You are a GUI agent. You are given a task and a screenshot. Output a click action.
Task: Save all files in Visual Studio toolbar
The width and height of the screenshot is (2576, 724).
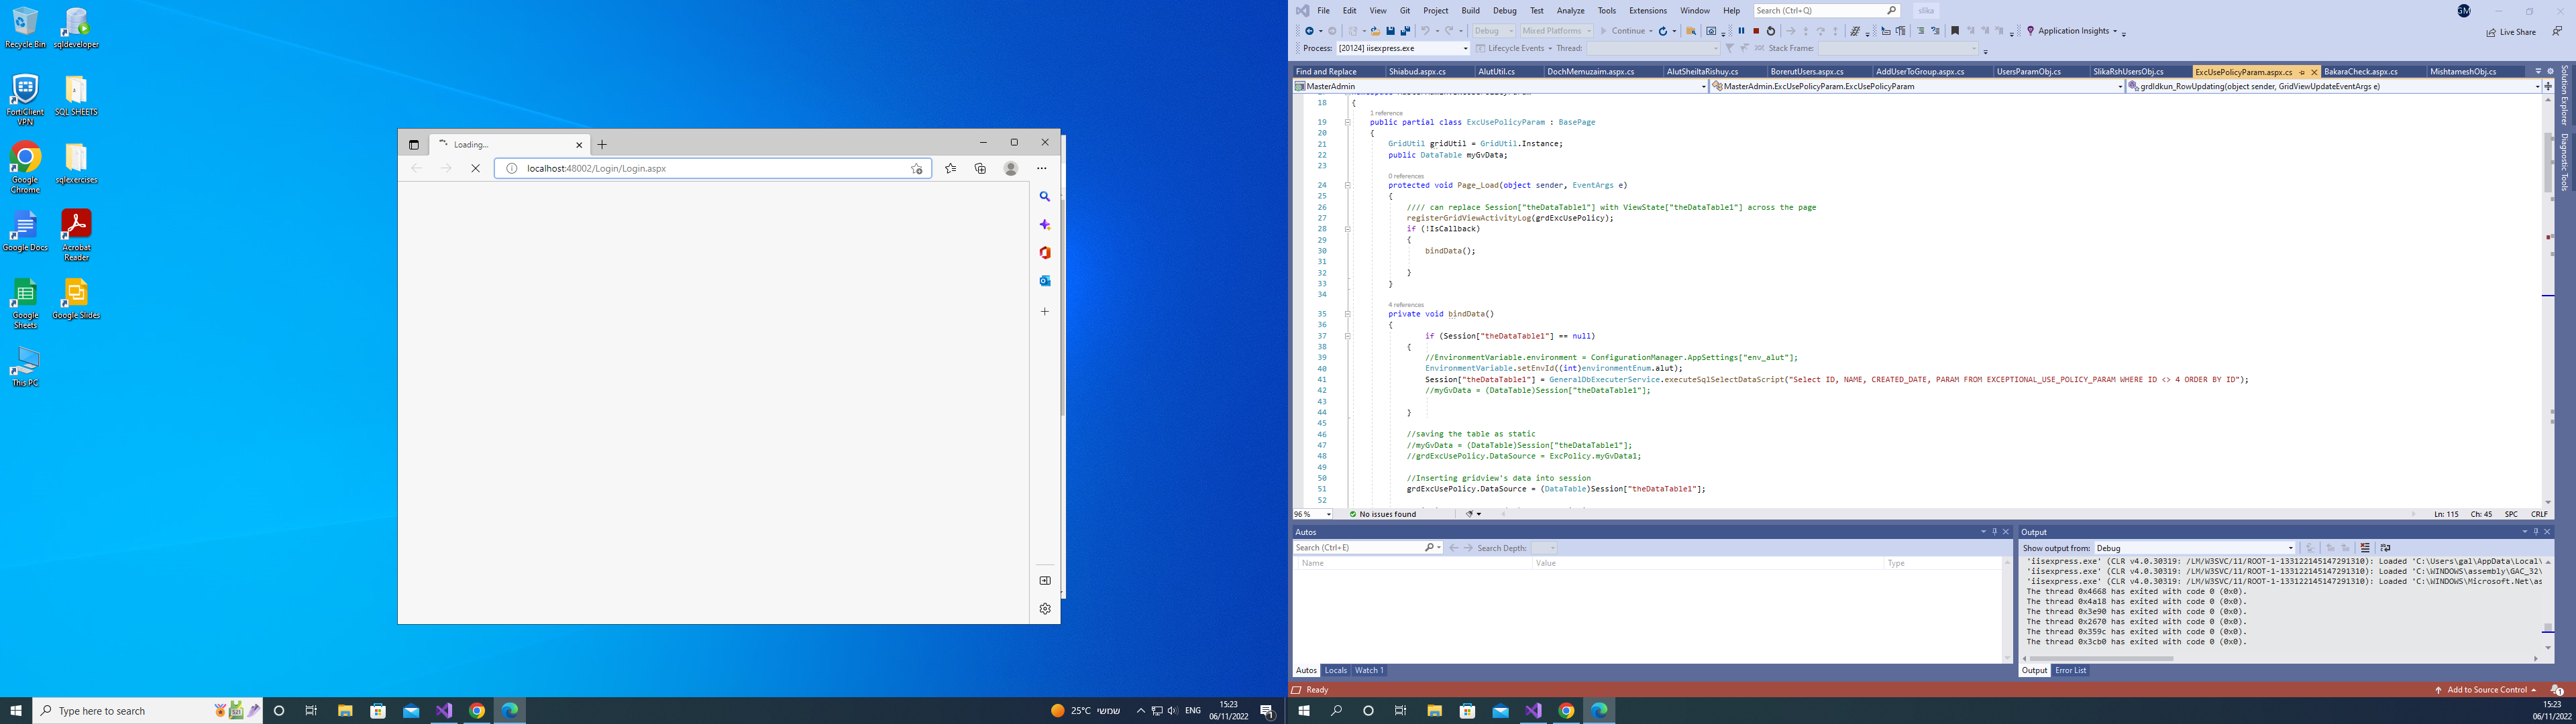pyautogui.click(x=1406, y=31)
